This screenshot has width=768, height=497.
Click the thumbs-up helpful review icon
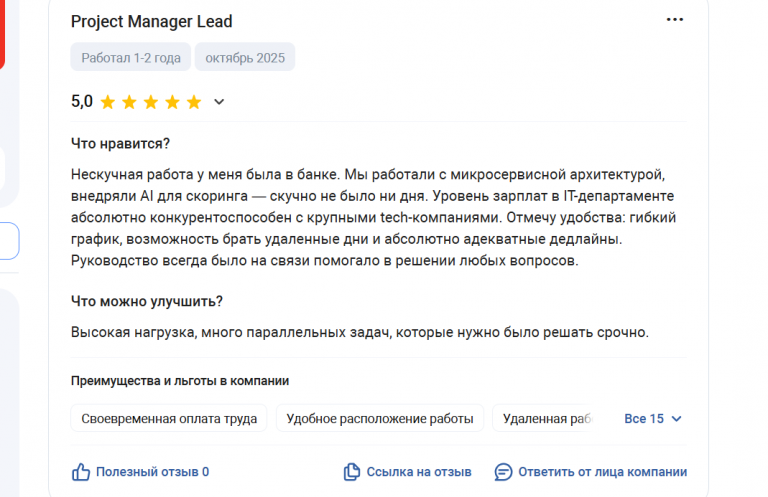click(x=81, y=472)
